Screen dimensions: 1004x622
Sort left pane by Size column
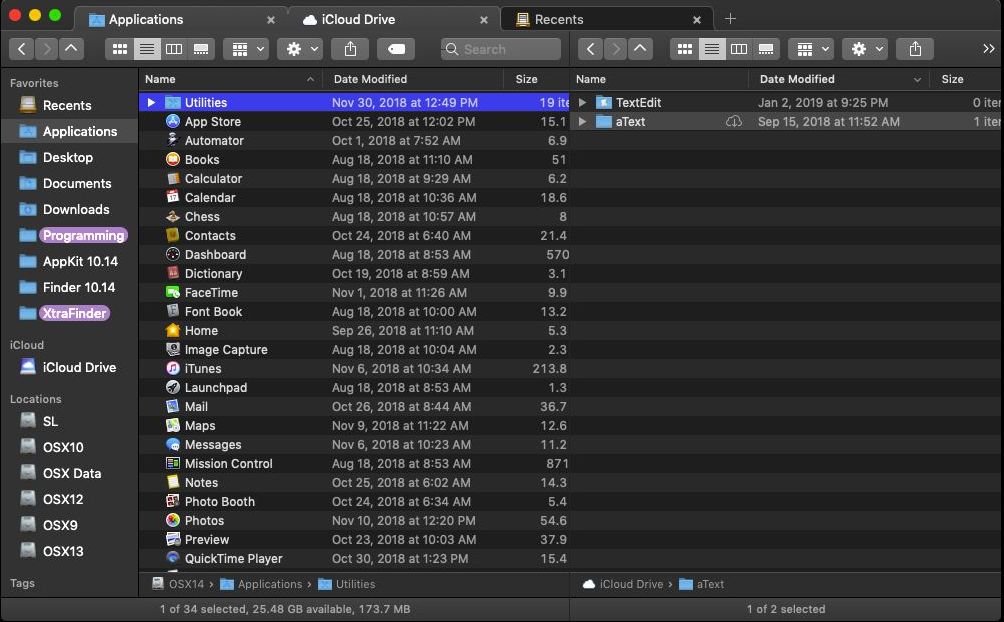click(537, 79)
